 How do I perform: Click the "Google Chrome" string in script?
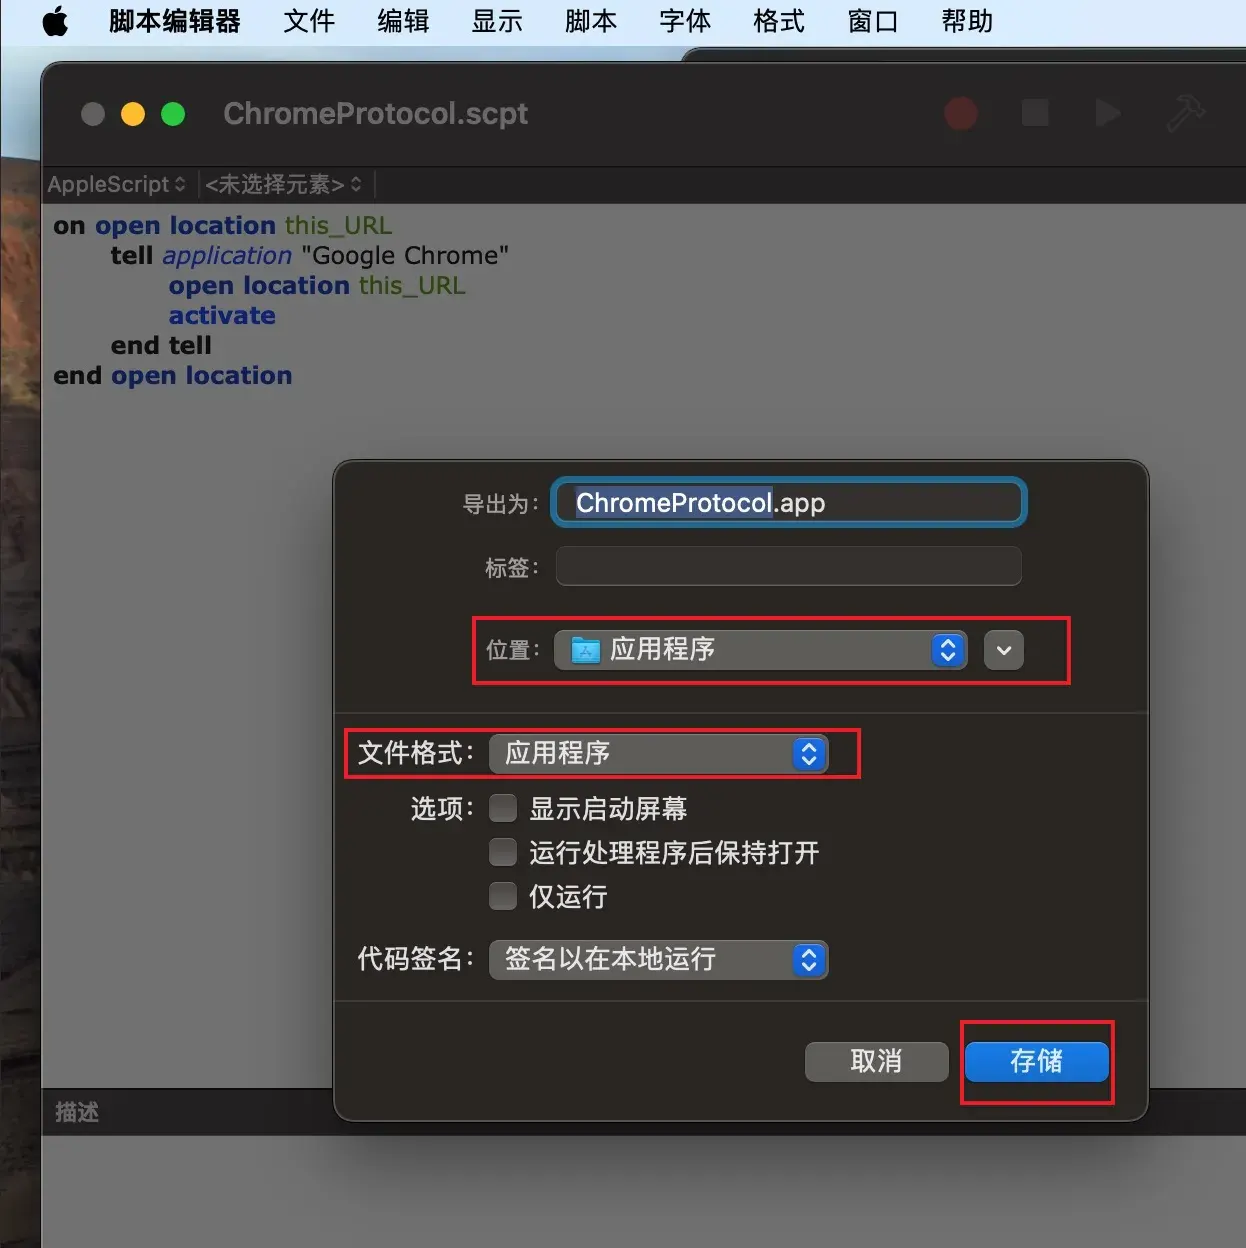click(x=405, y=256)
